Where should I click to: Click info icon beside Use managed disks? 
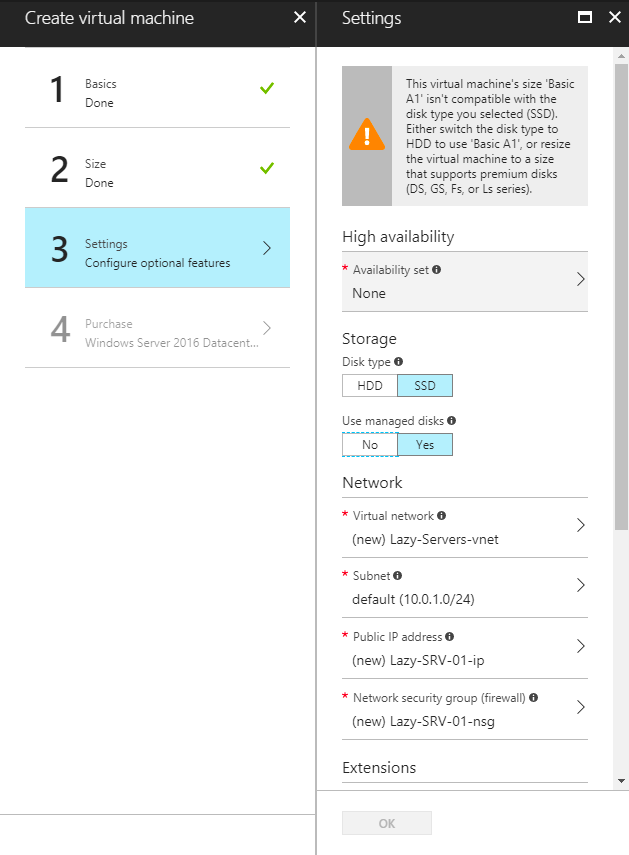coord(452,422)
